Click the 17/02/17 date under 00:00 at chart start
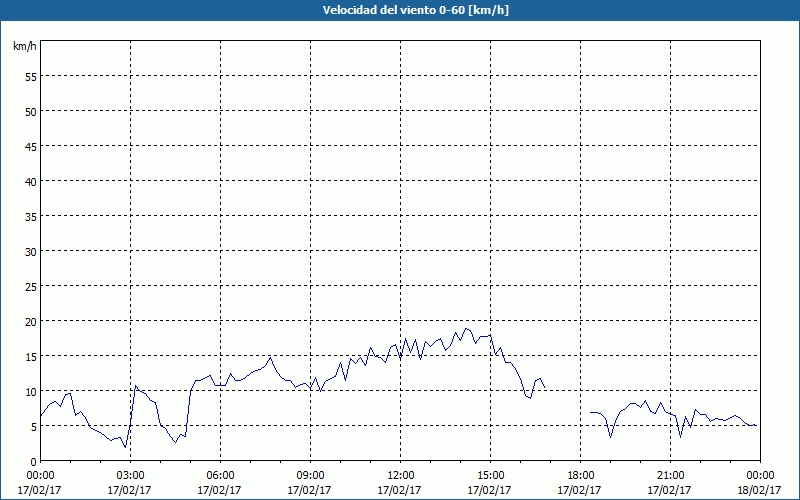The height and width of the screenshot is (500, 800). pyautogui.click(x=39, y=490)
